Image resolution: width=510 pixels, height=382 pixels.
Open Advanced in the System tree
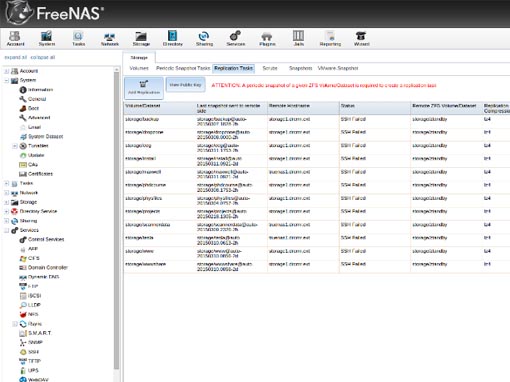click(x=35, y=118)
